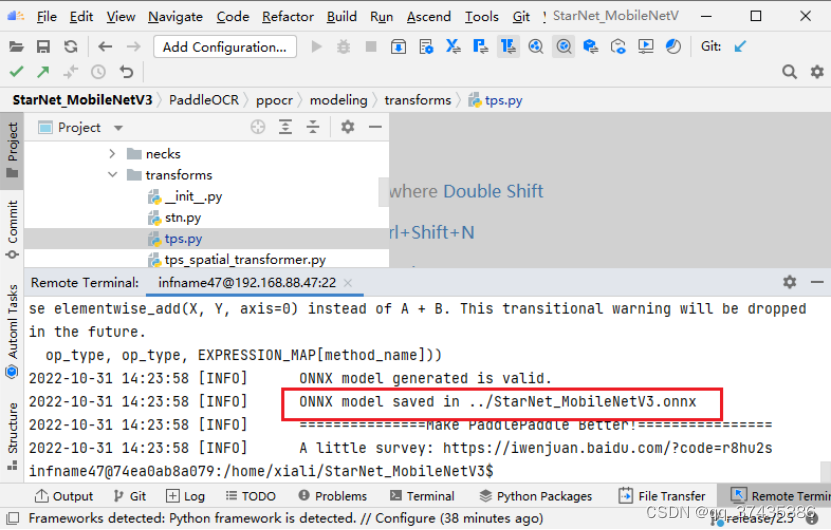
Task: Click the document with gear toolbar icon
Action: coord(426,47)
